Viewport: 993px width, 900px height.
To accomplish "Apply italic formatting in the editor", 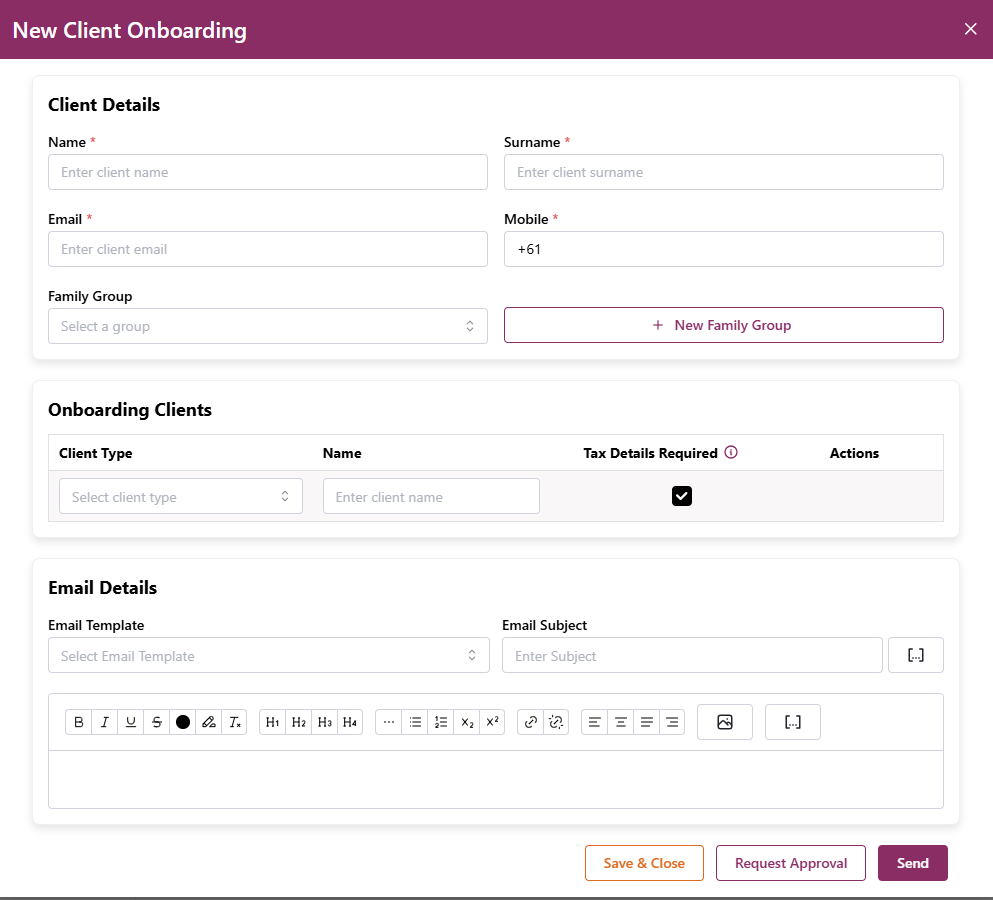I will click(105, 722).
